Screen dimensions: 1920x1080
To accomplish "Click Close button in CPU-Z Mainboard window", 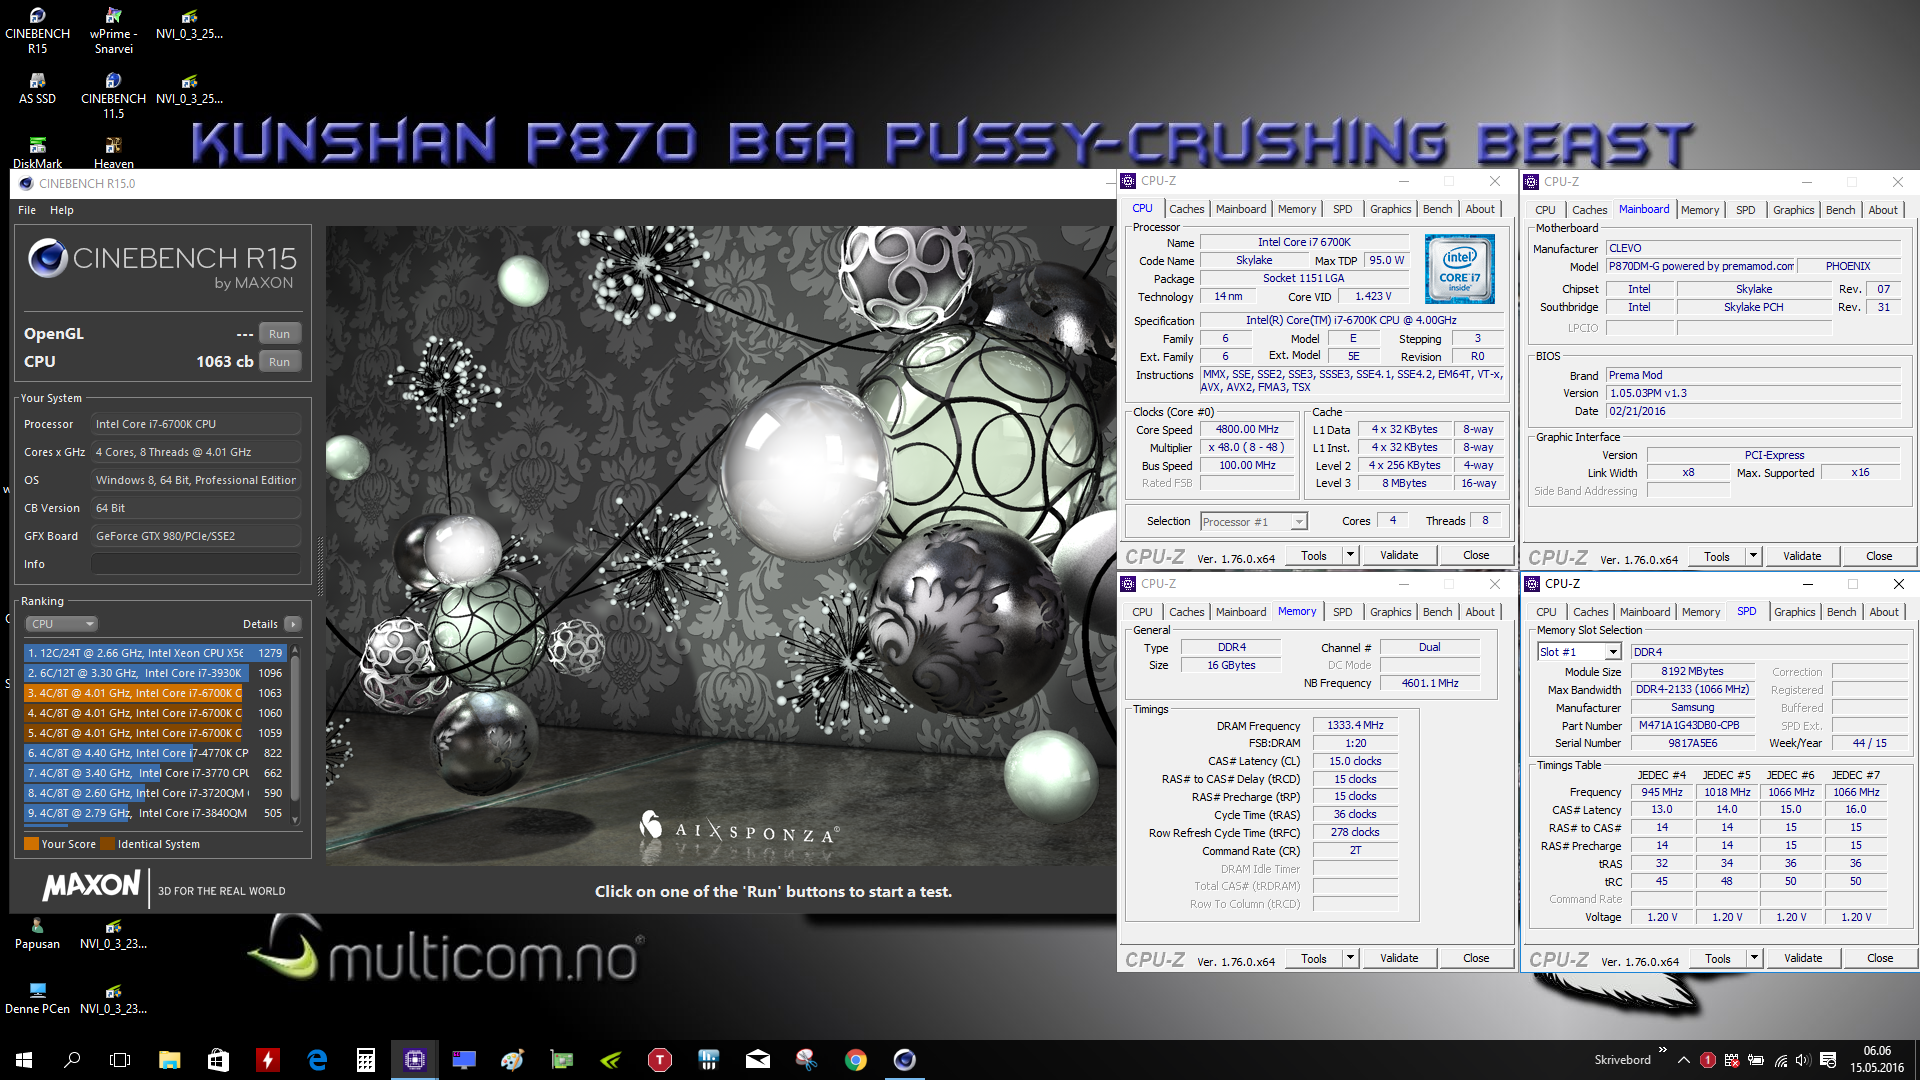I will tap(1879, 556).
